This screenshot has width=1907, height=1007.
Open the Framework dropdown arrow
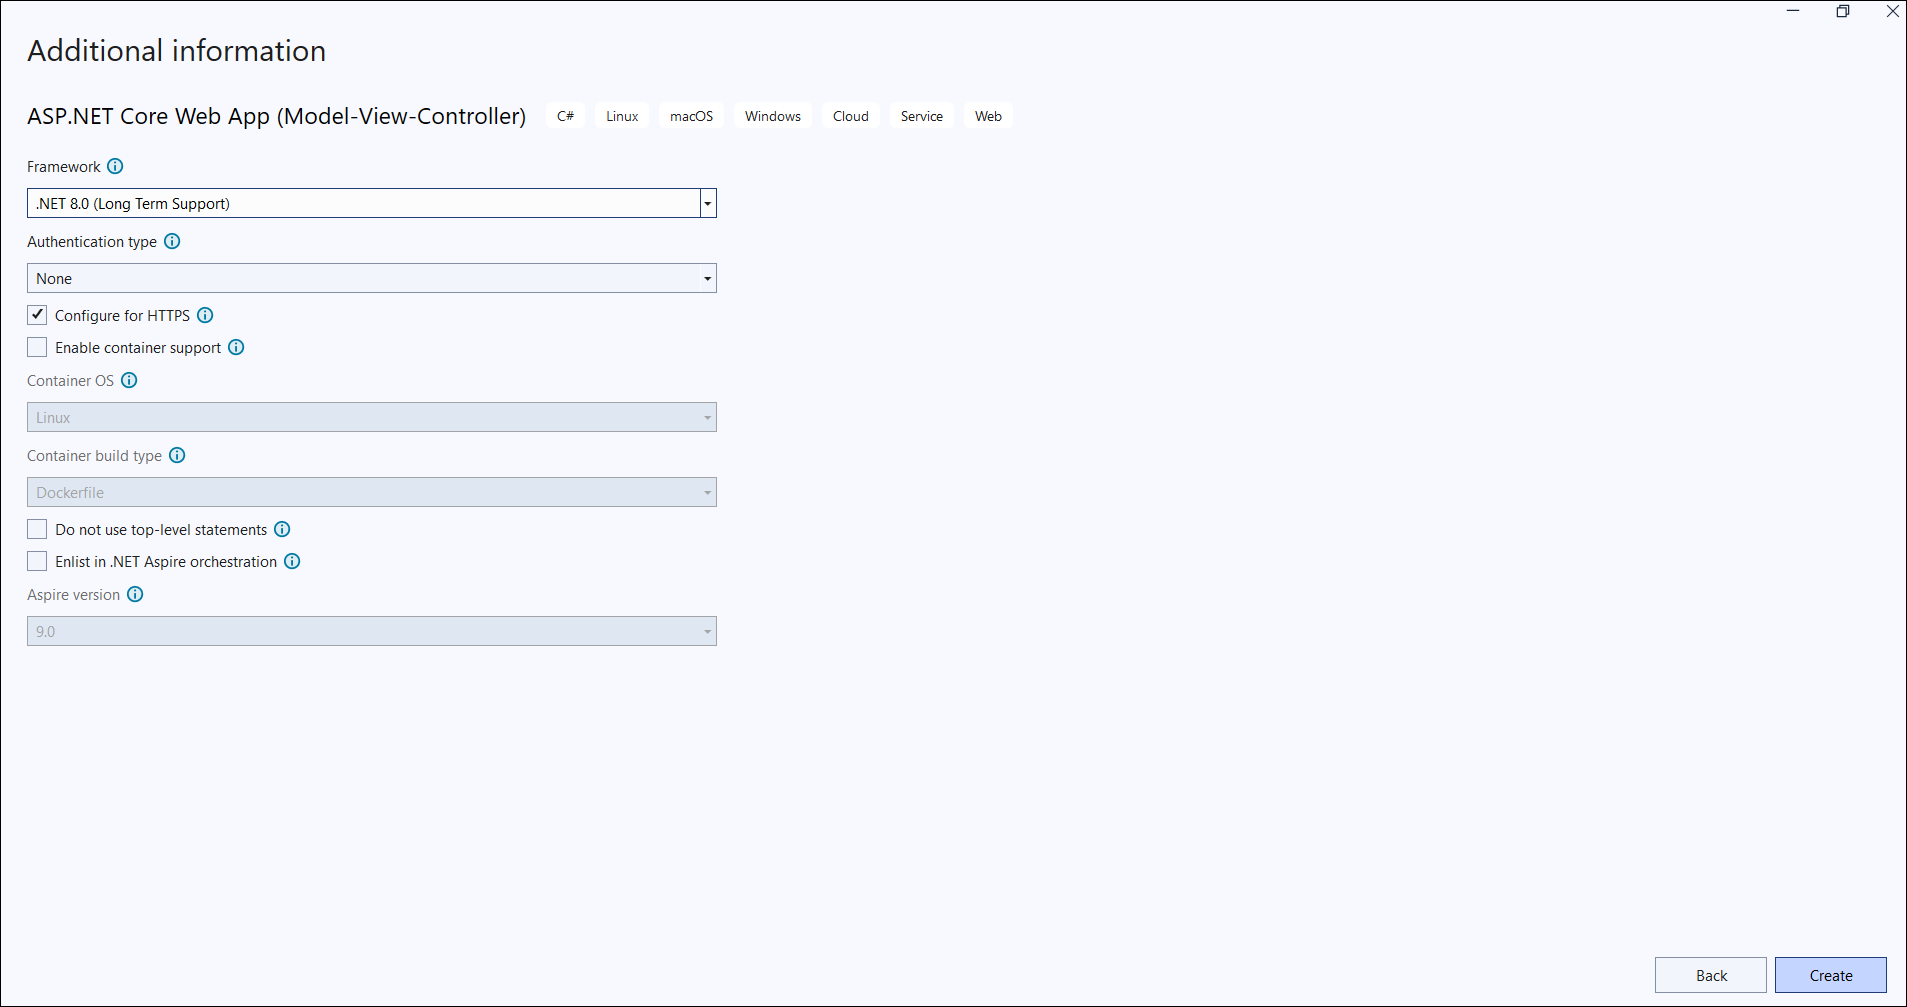click(x=708, y=203)
